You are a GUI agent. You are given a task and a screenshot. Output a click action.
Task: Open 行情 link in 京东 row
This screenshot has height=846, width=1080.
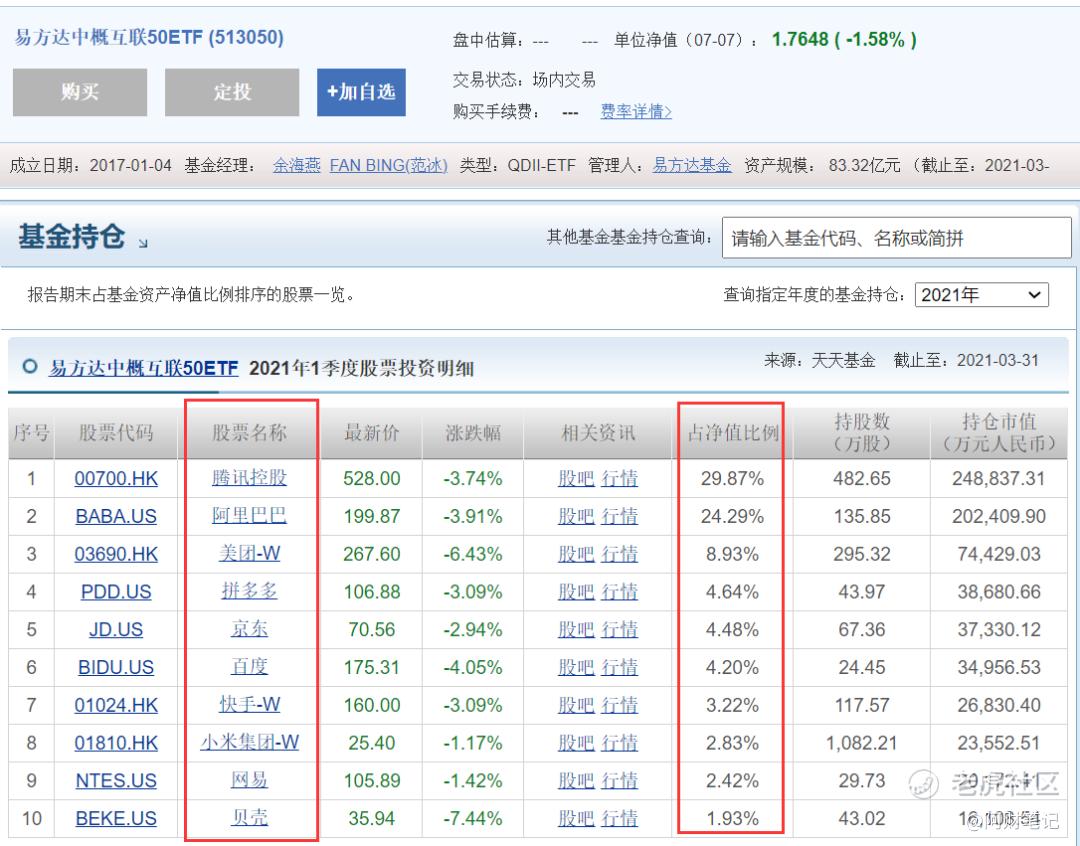(x=619, y=630)
